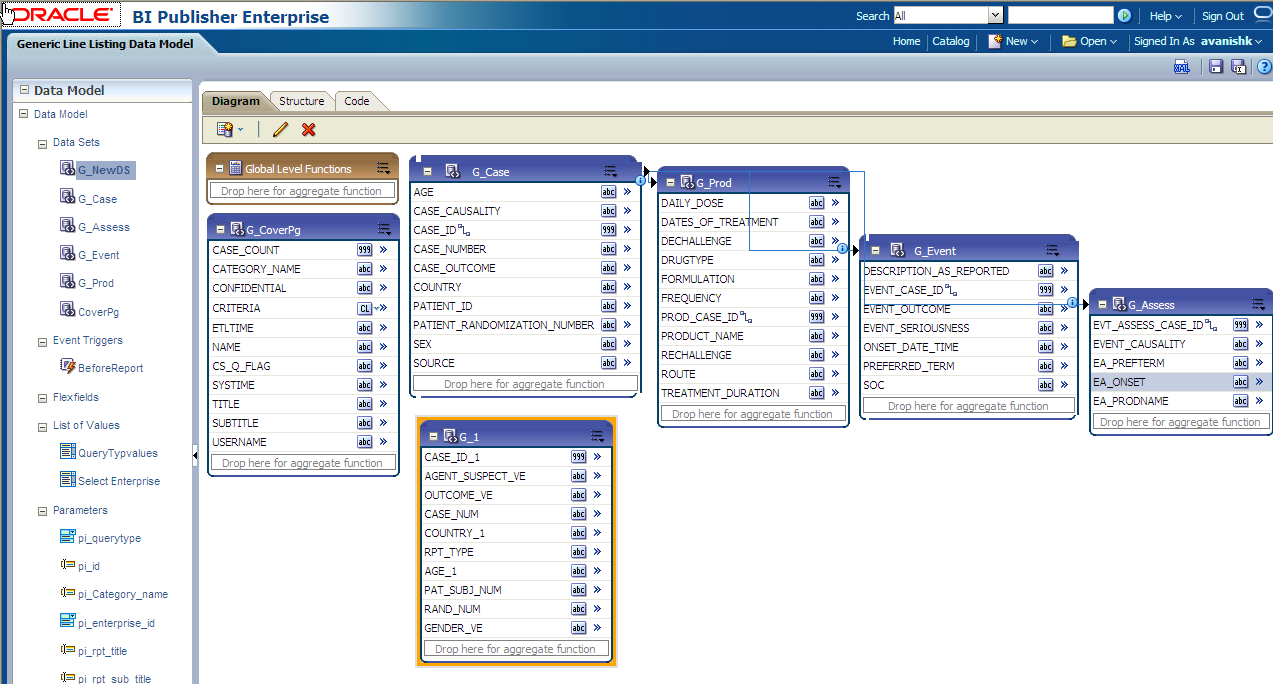Select EA_ONSET row in G_Assess
Screen dimensions: 1273x684
(x=1180, y=382)
